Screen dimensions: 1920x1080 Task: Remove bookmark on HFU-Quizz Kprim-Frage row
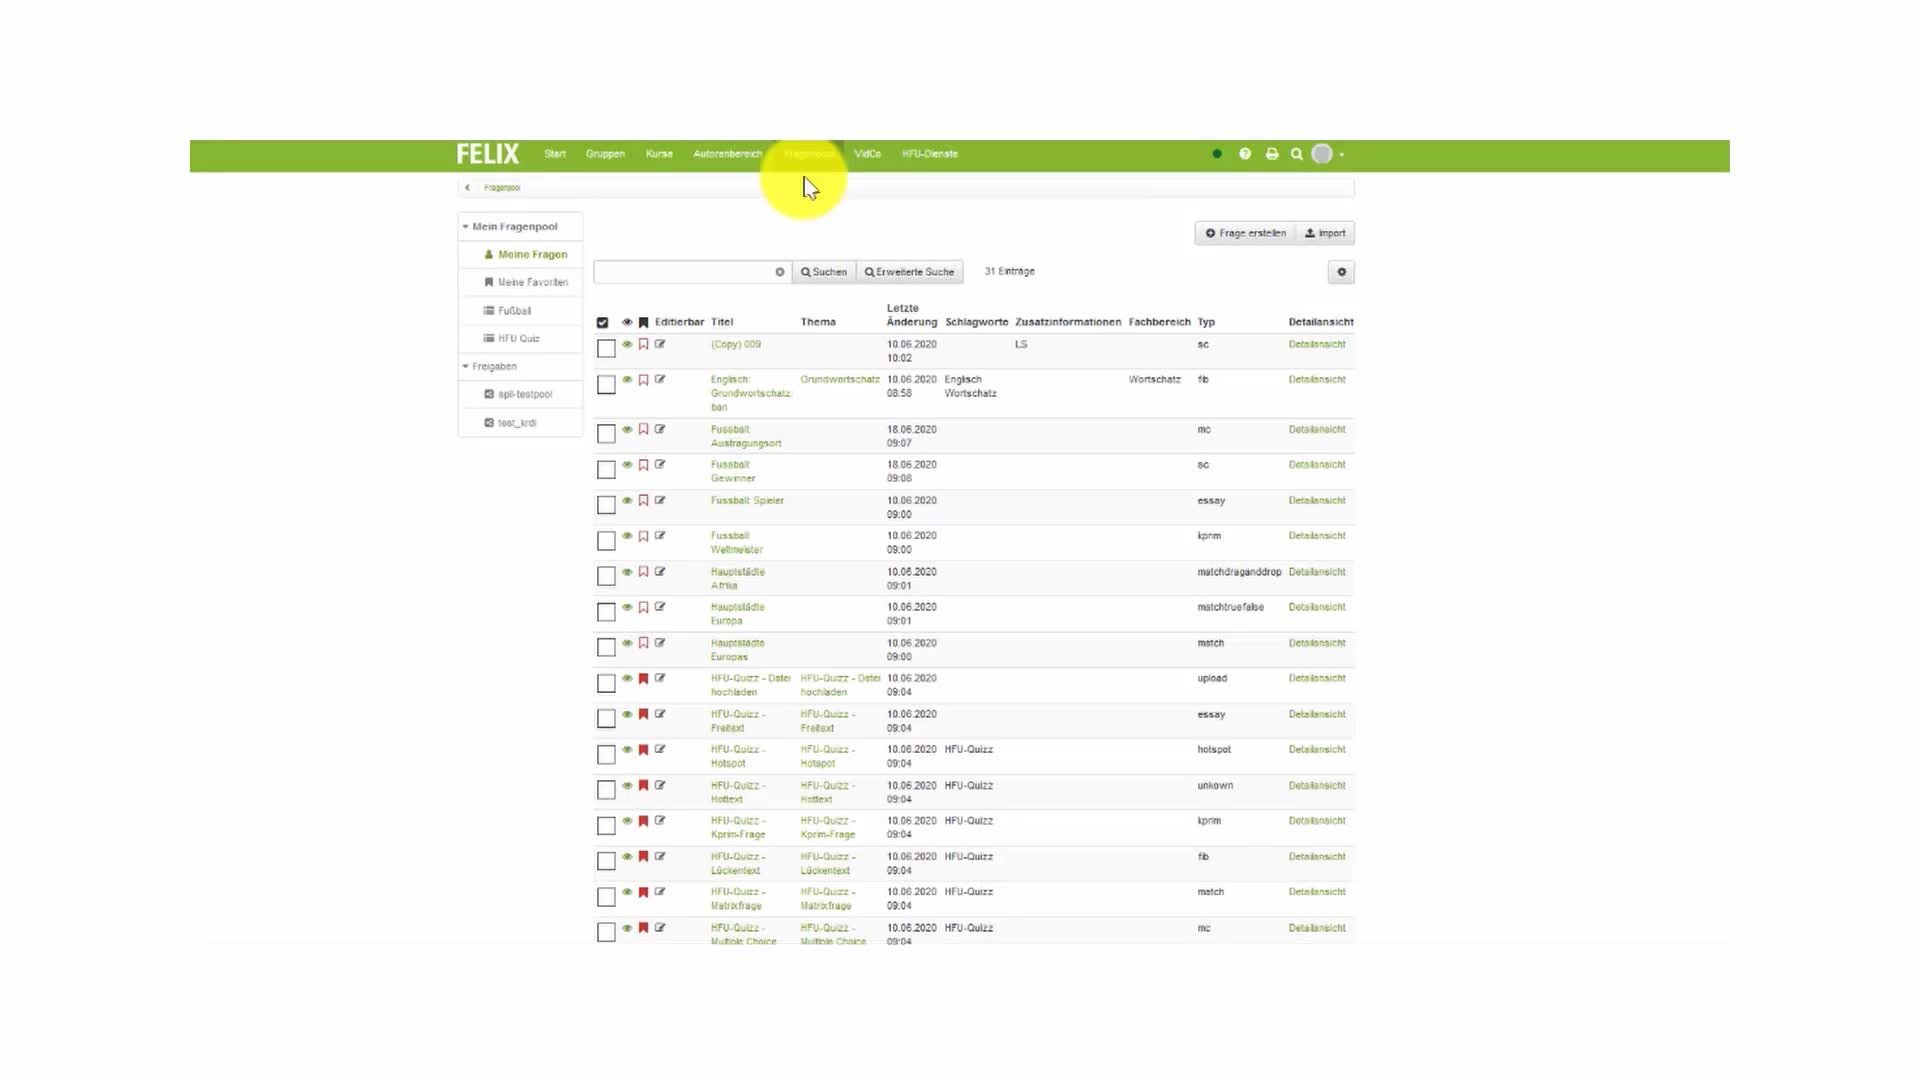point(644,820)
